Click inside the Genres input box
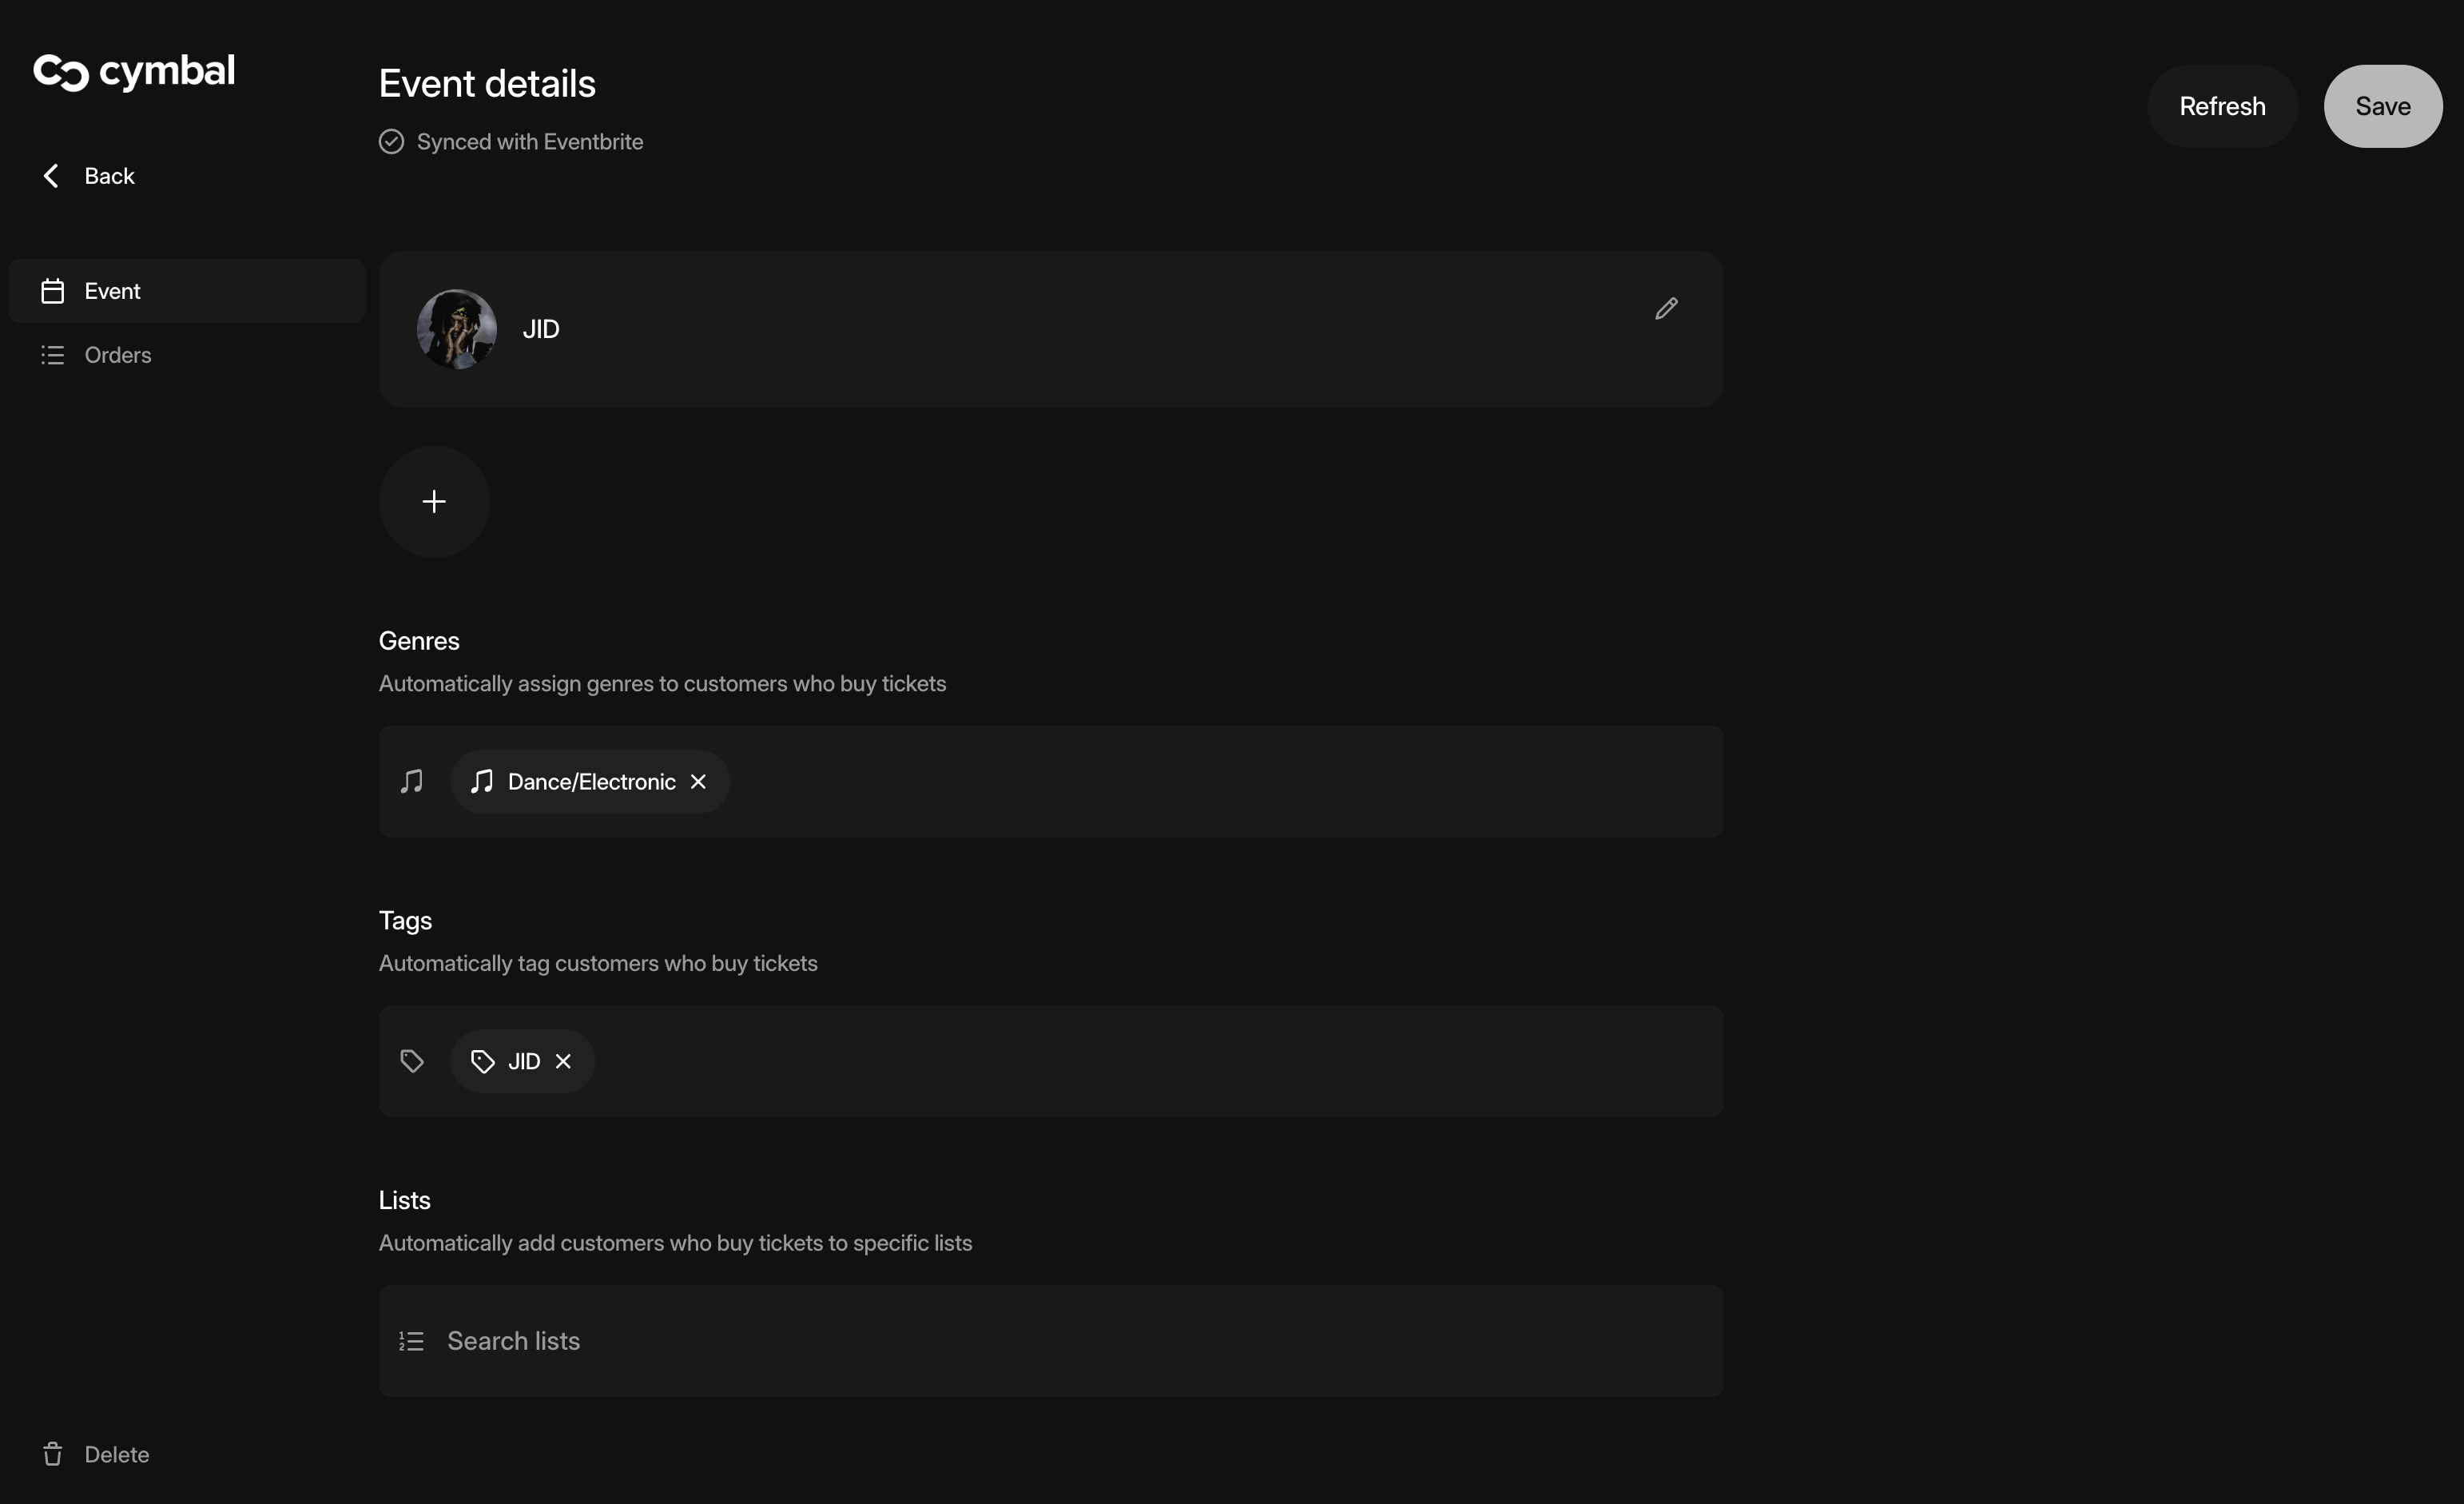2464x1504 pixels. pos(1200,782)
